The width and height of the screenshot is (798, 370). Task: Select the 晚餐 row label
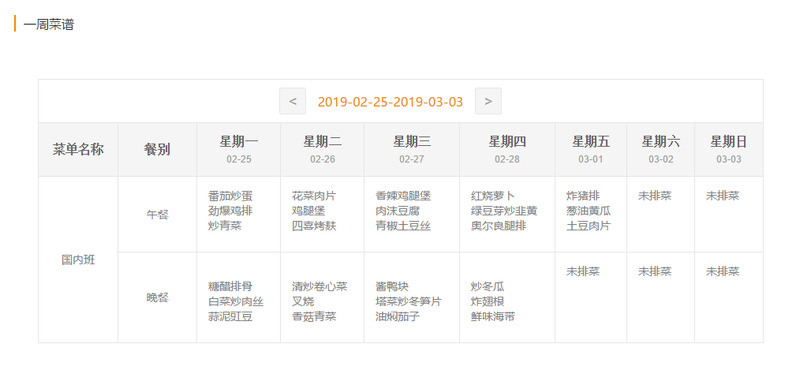click(x=157, y=298)
